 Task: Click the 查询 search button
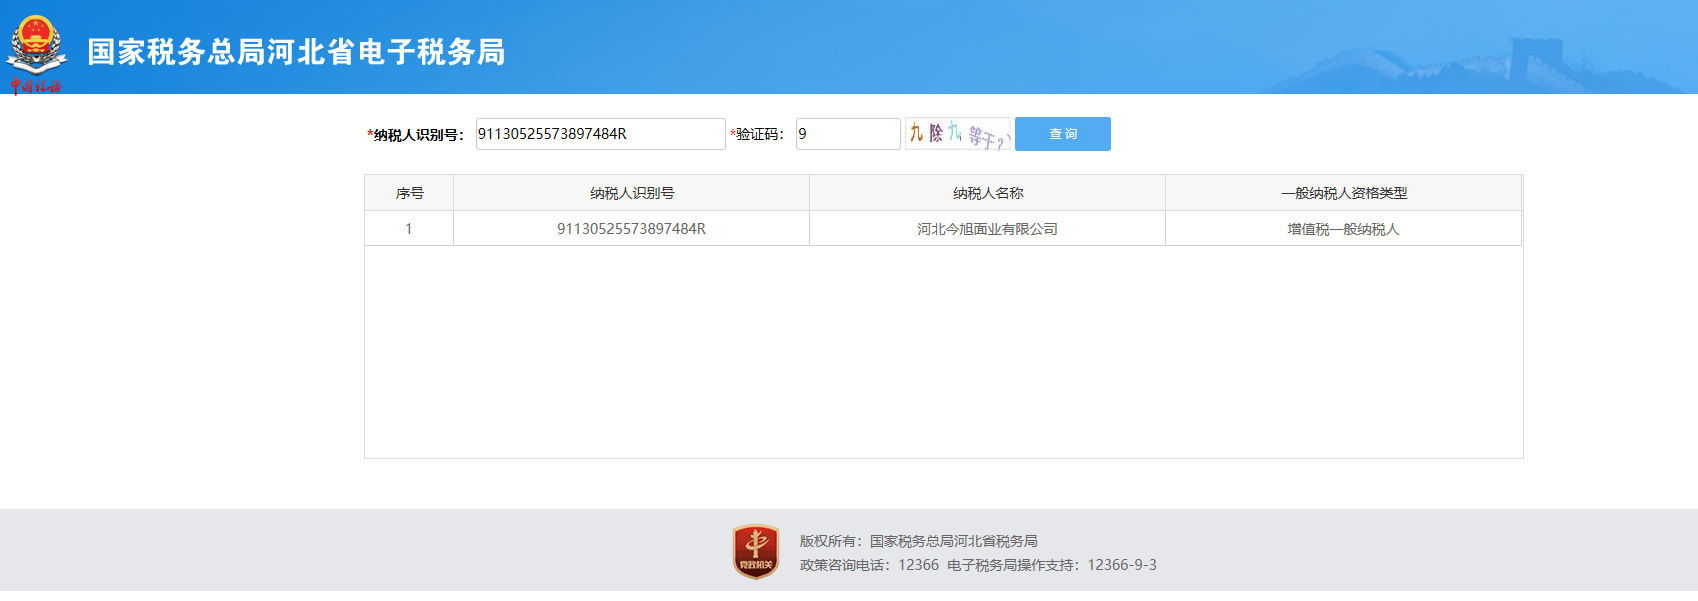[x=1062, y=134]
